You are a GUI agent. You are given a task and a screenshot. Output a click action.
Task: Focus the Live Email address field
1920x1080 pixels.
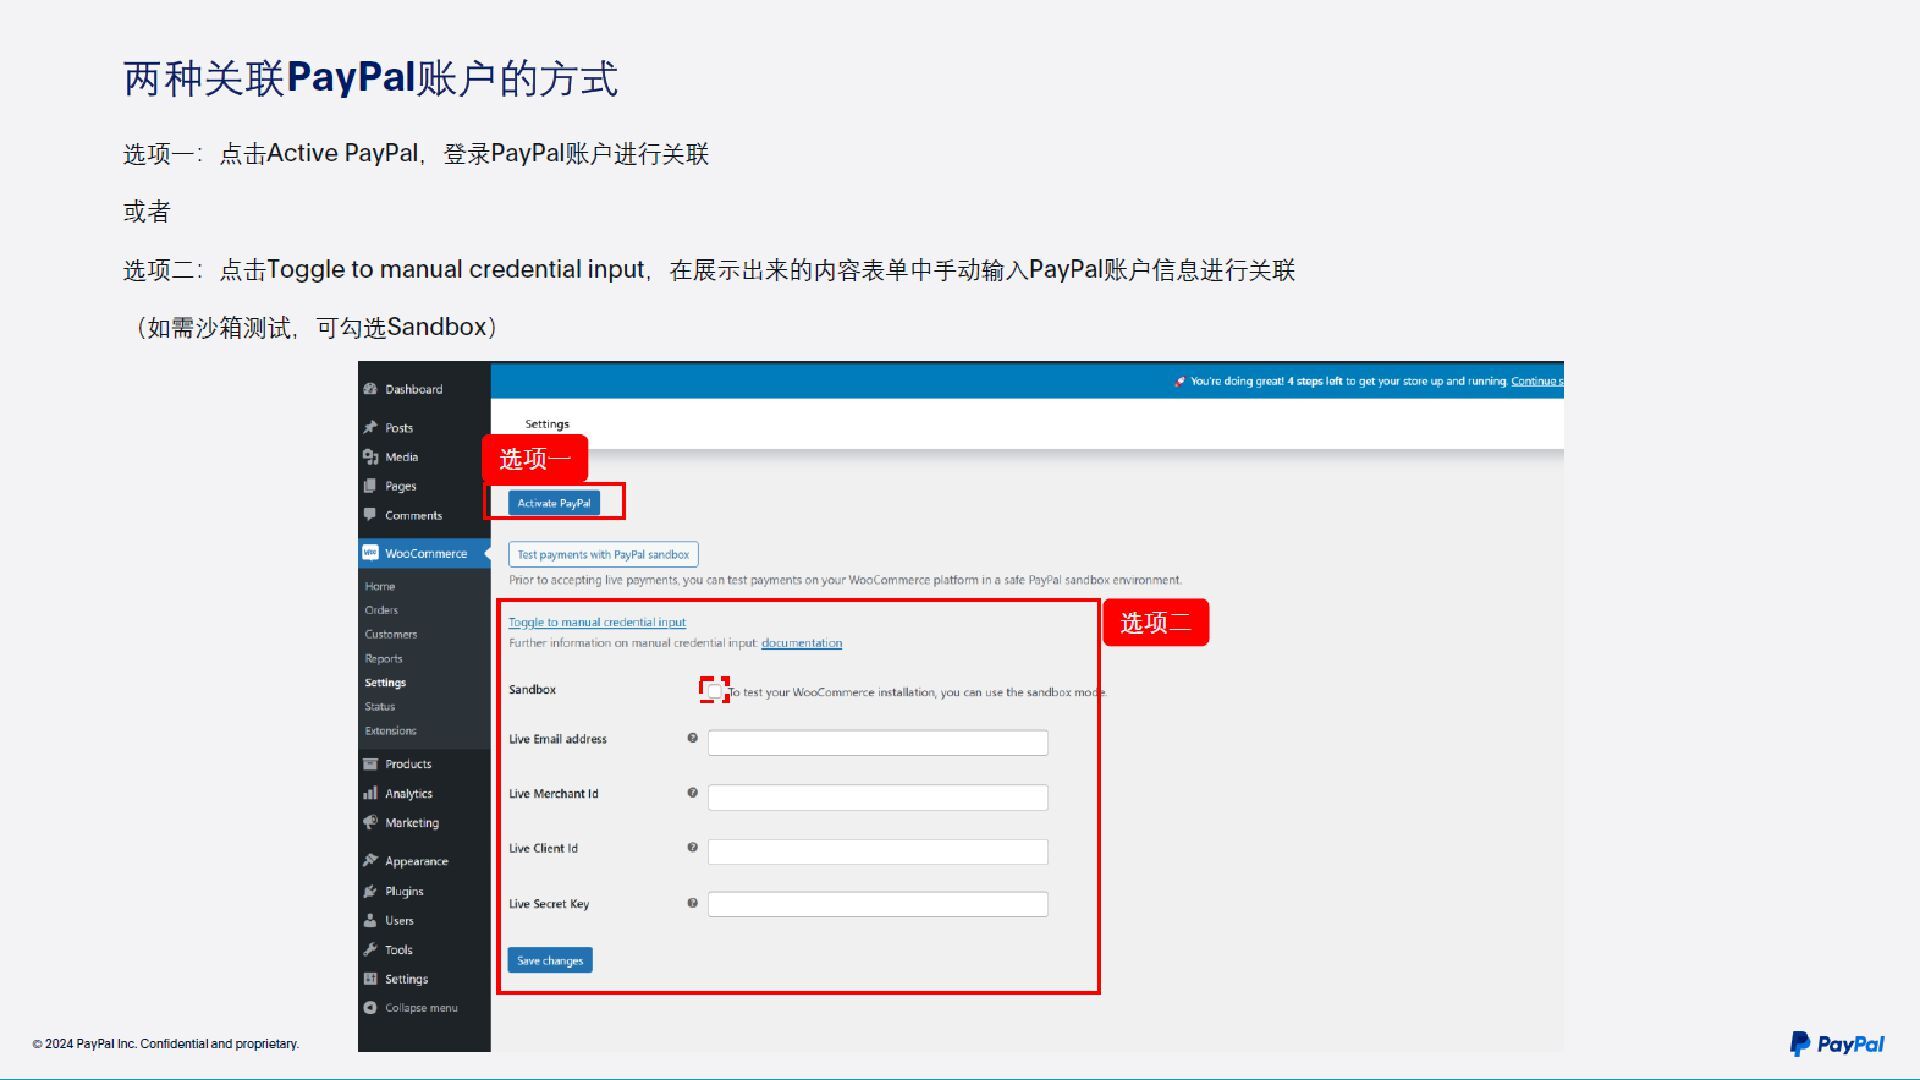click(x=878, y=742)
